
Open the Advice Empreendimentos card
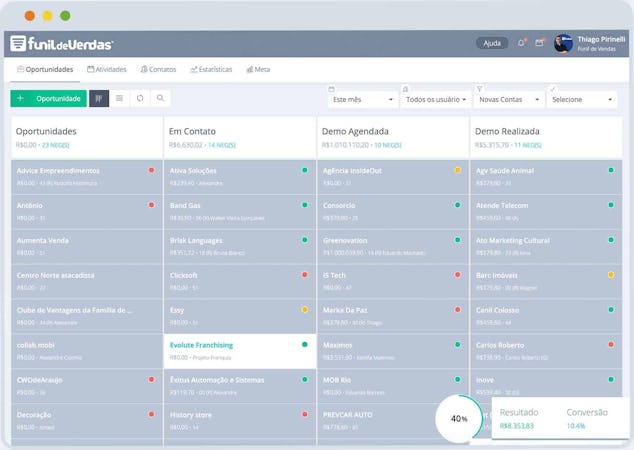pos(87,177)
